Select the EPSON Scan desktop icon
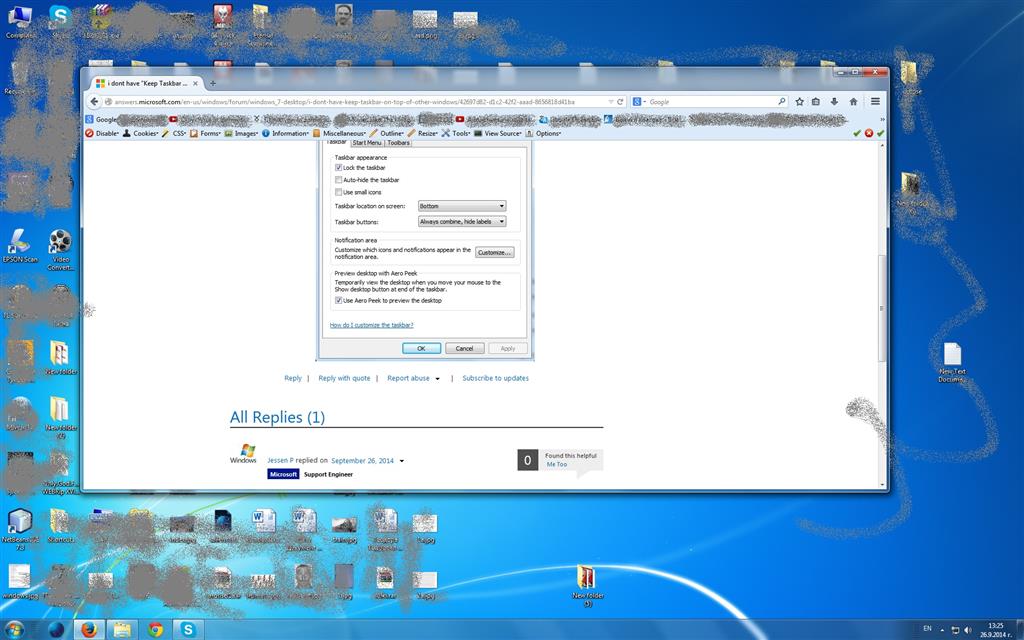The width and height of the screenshot is (1024, 640). click(x=20, y=246)
